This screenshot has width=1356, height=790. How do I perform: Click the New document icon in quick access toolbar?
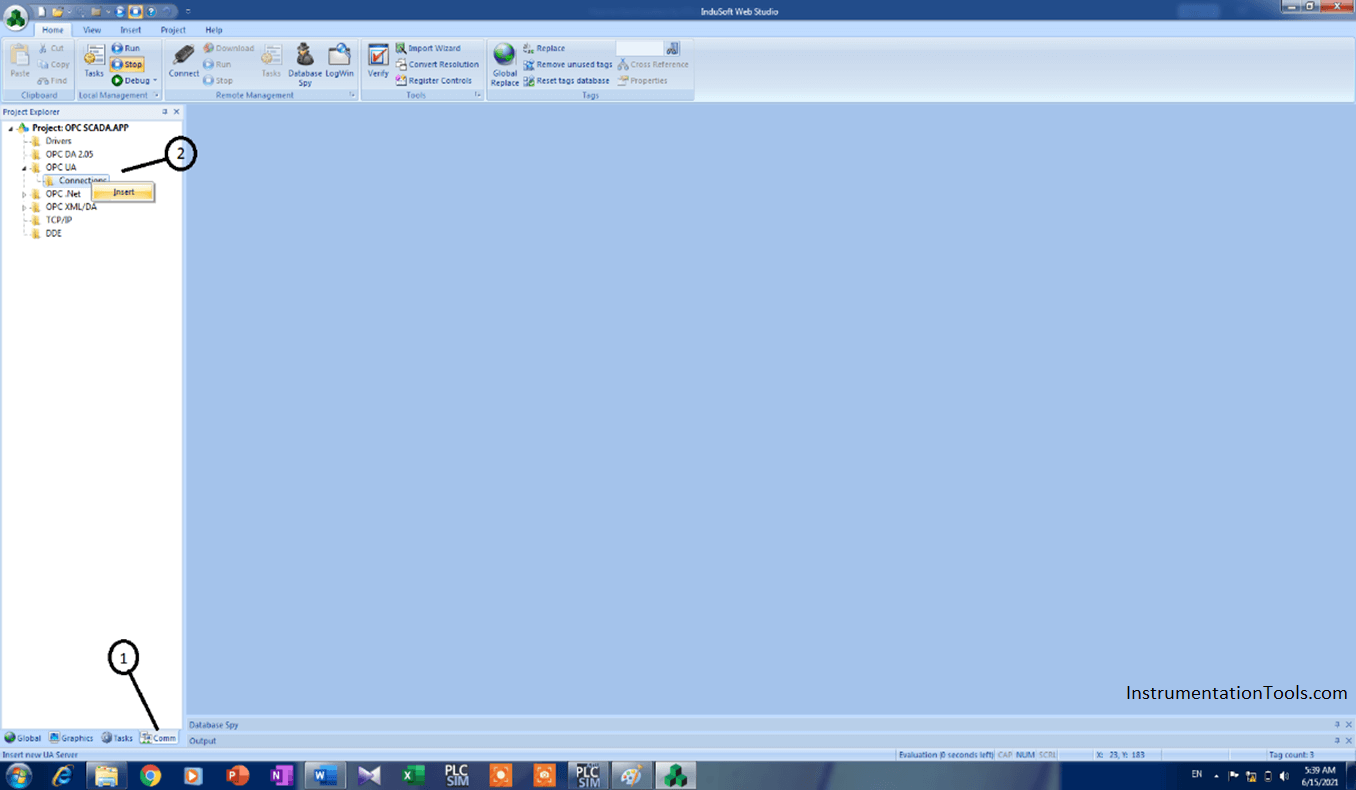click(x=42, y=11)
